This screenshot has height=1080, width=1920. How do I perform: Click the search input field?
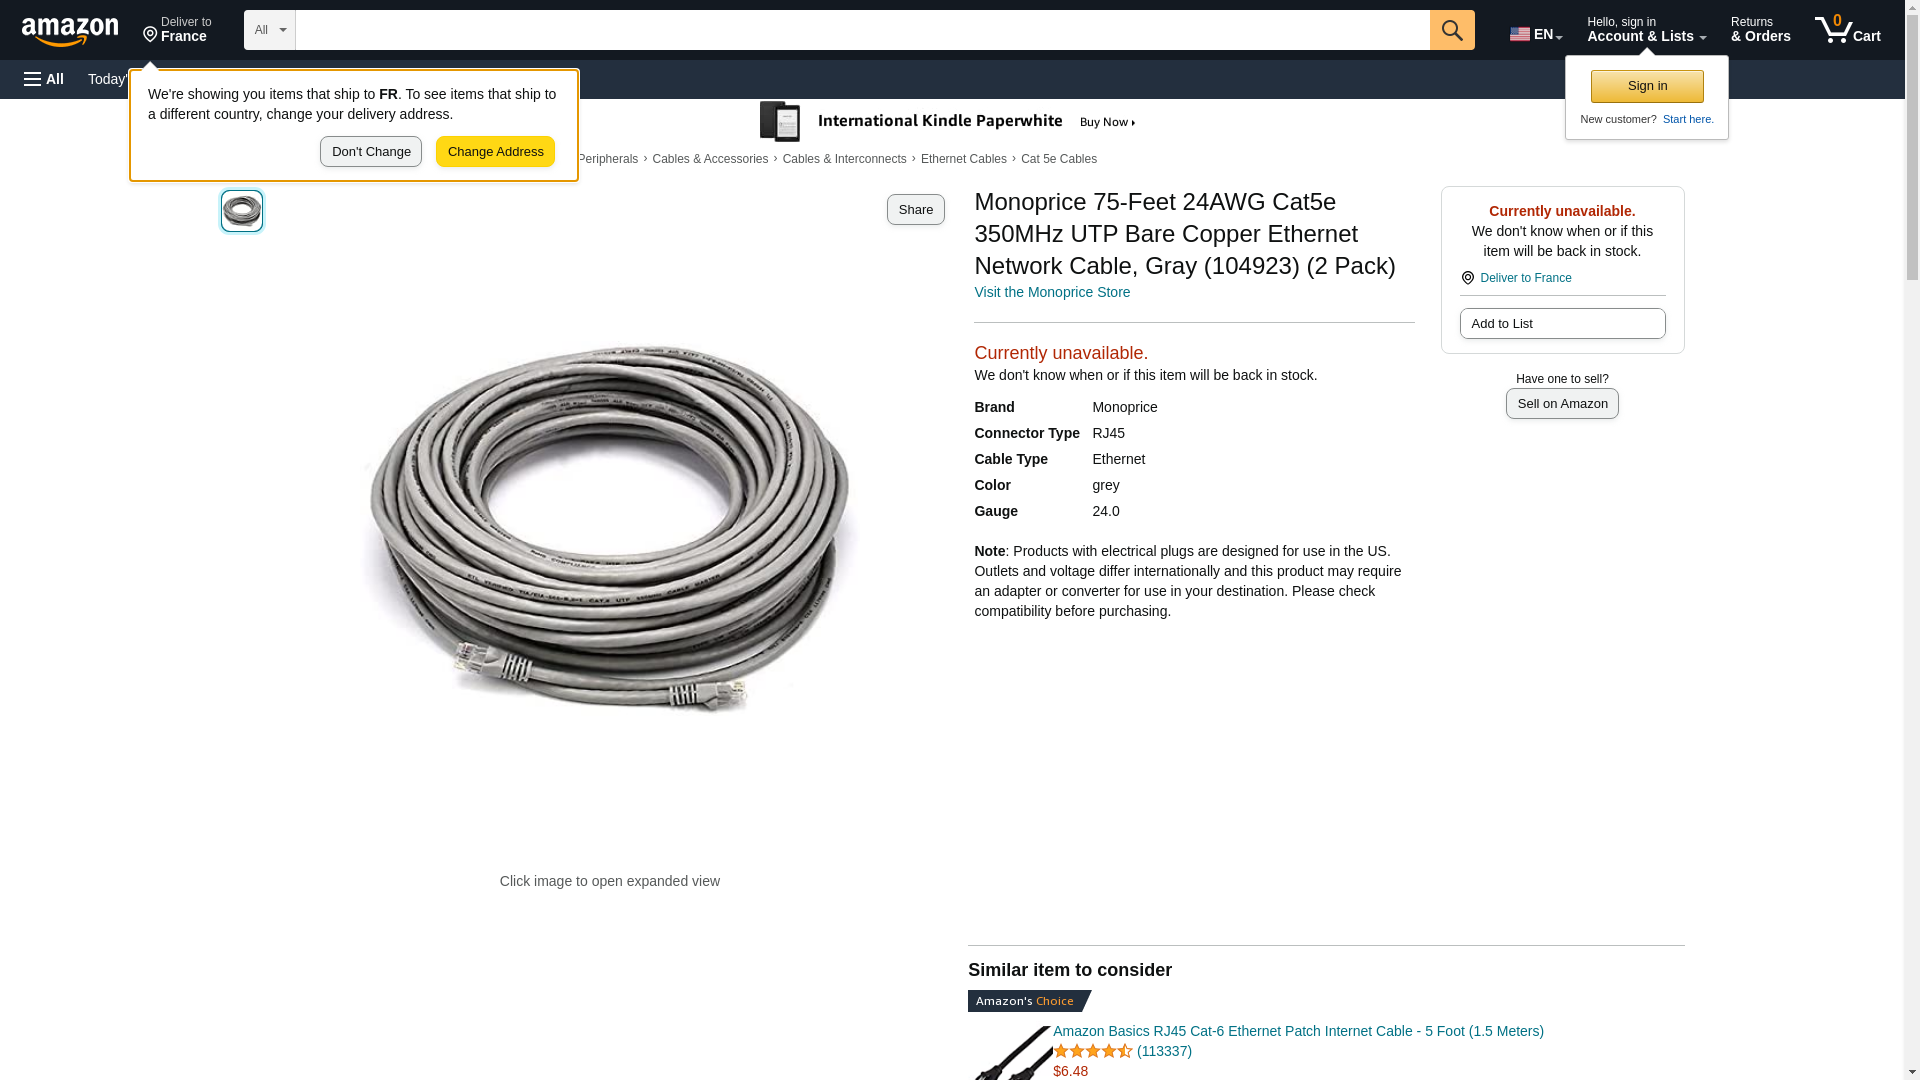coord(862,30)
